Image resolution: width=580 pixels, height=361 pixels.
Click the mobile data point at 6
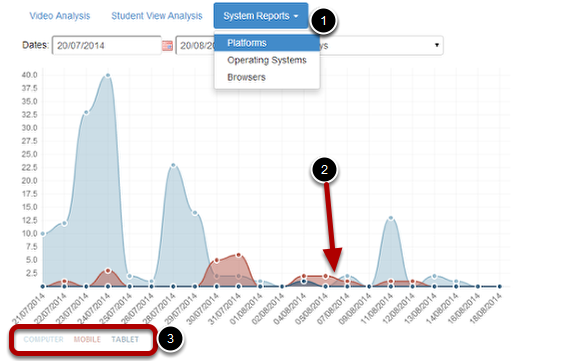click(239, 255)
